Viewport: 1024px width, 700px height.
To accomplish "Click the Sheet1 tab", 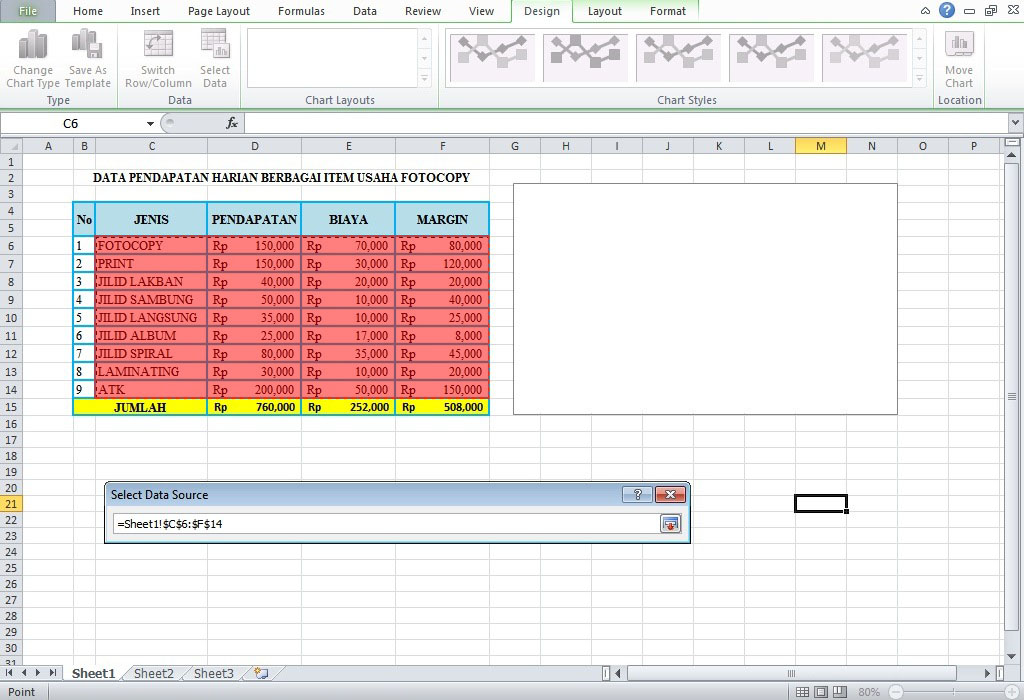I will coord(93,673).
